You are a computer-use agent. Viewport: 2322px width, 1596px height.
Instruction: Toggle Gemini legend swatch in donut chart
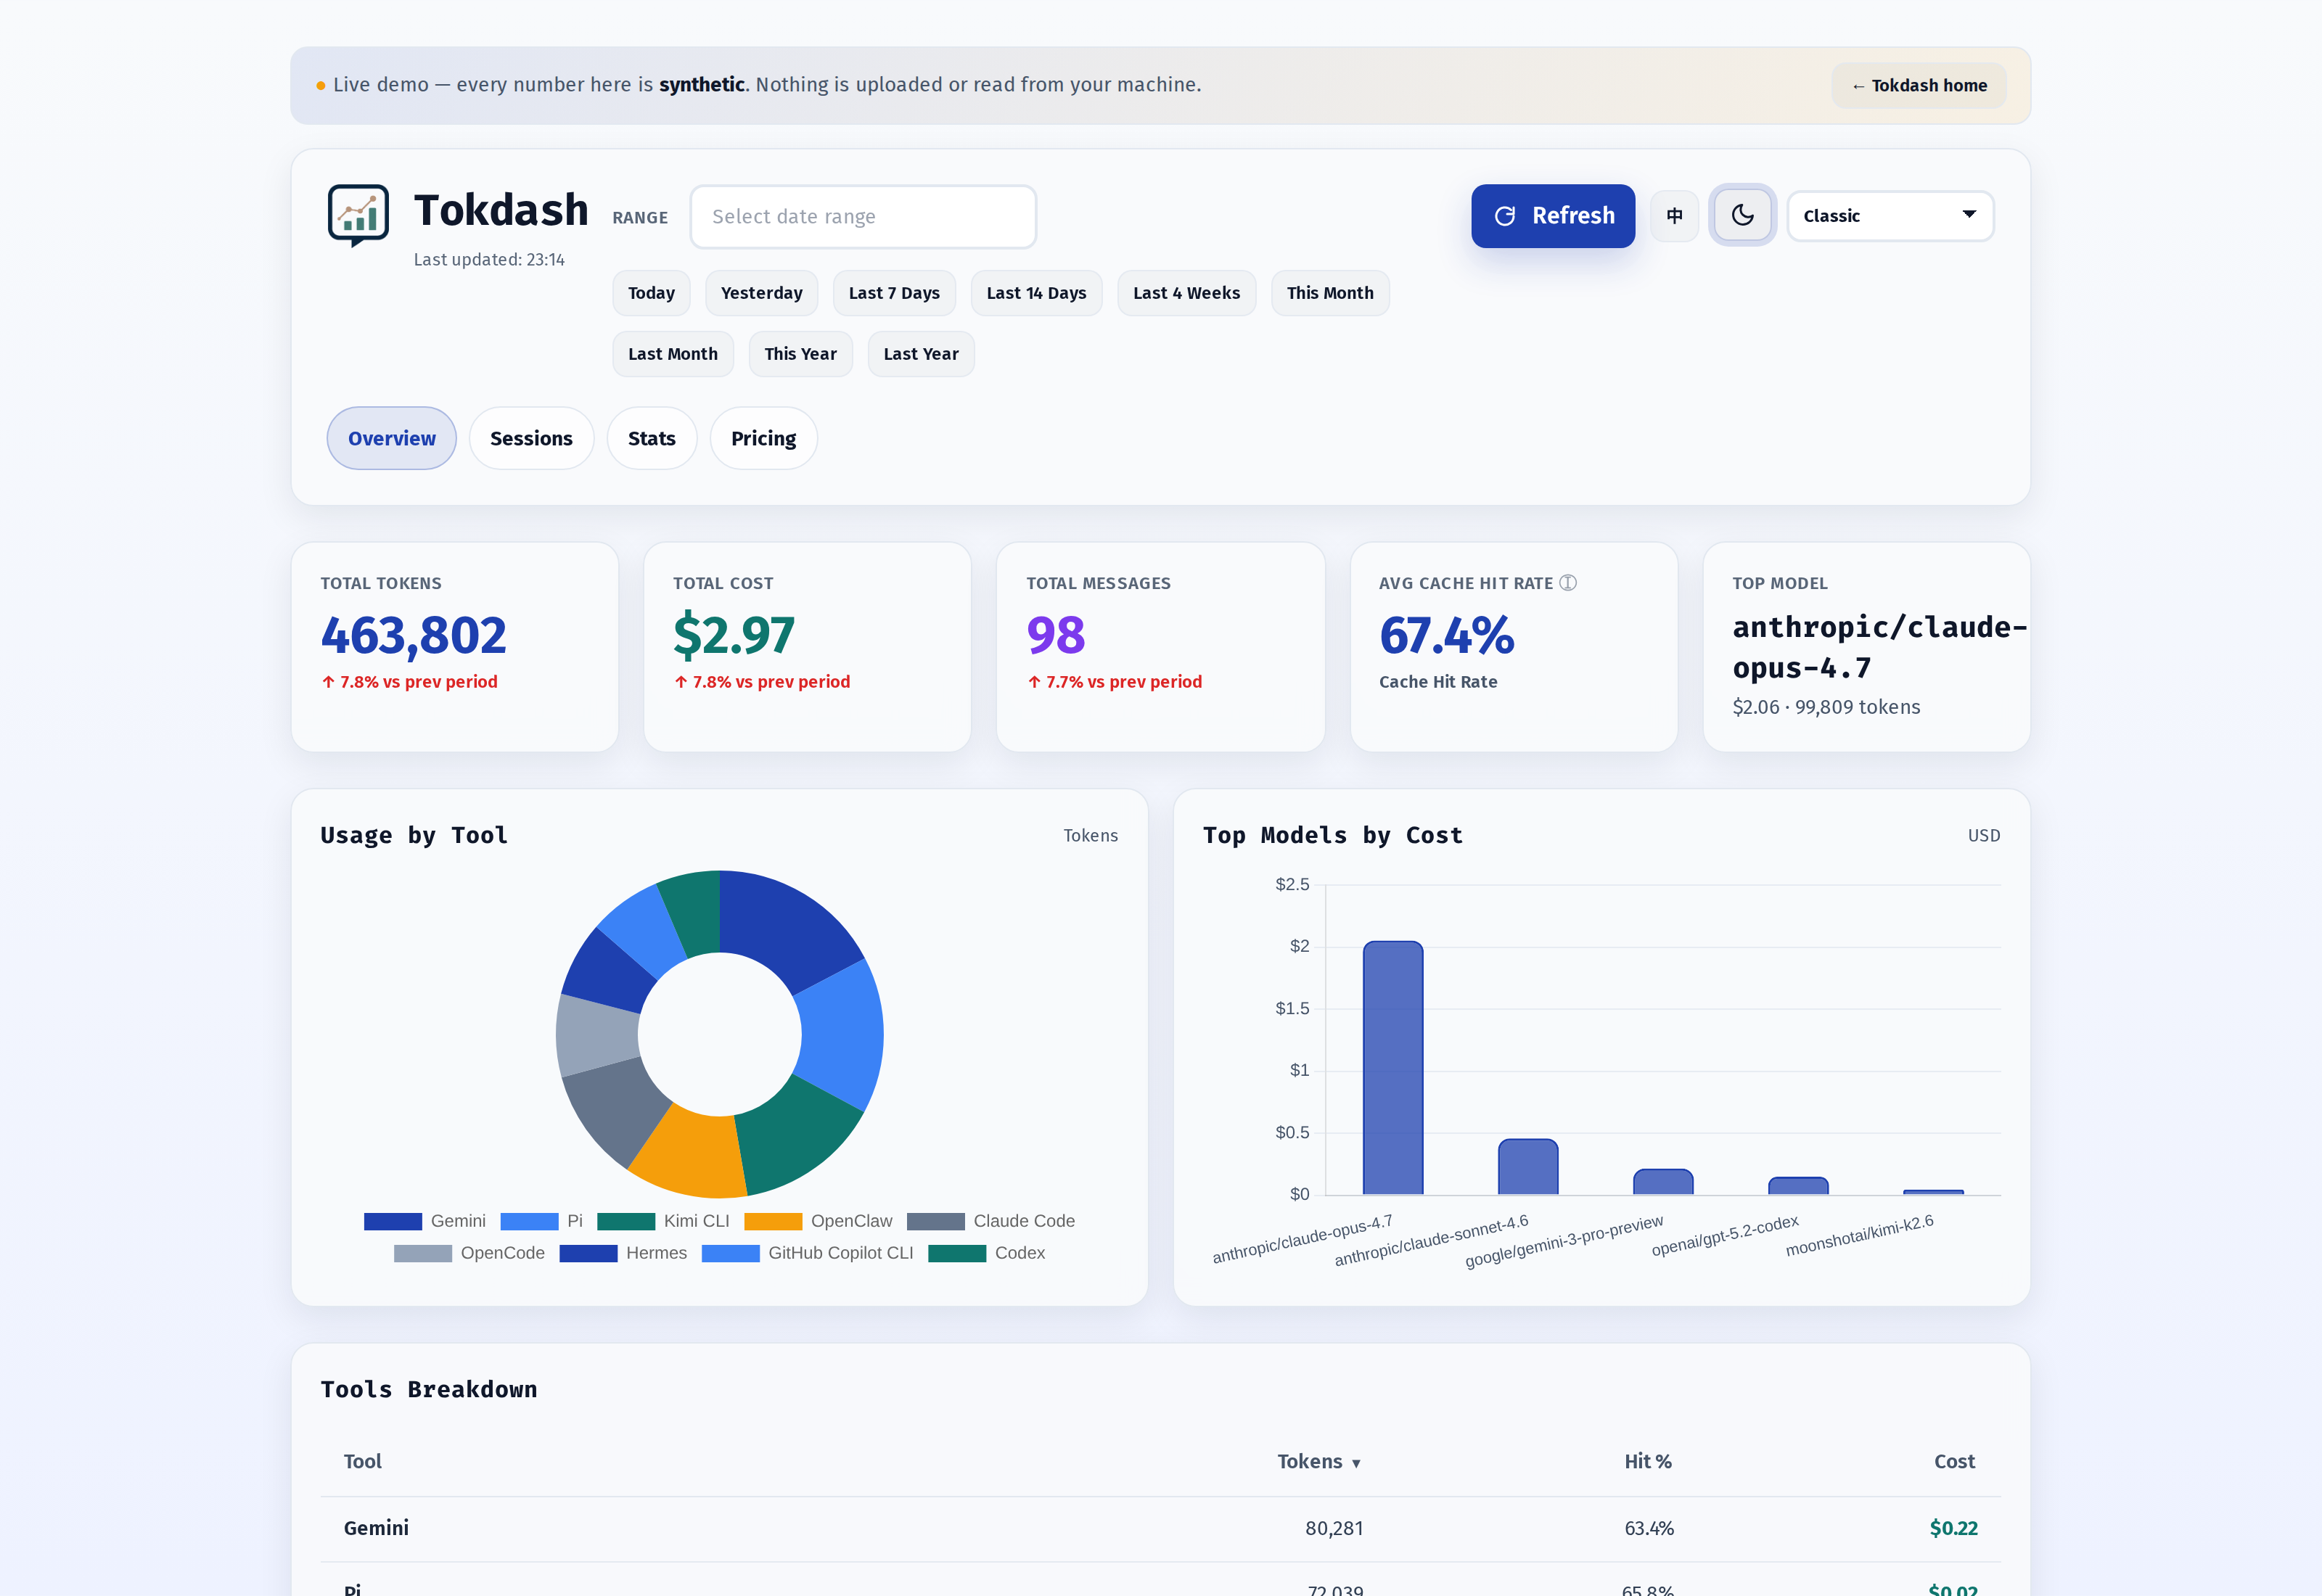pyautogui.click(x=393, y=1221)
